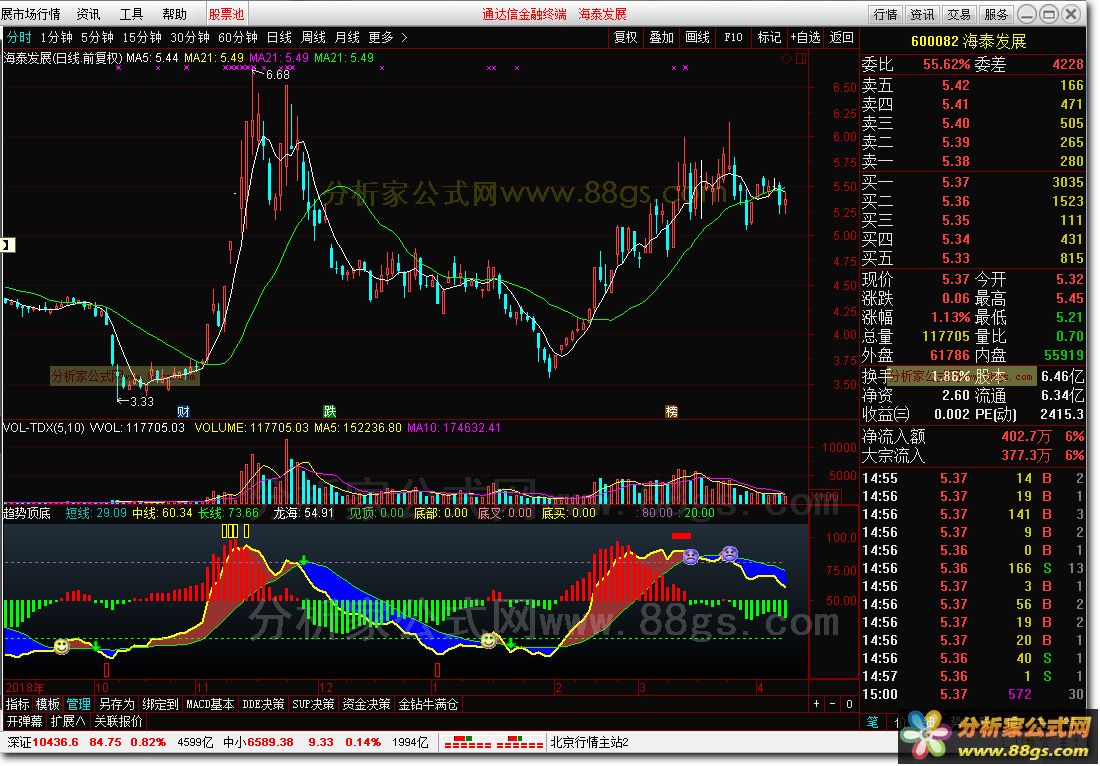Open the 工具 menu

point(131,14)
